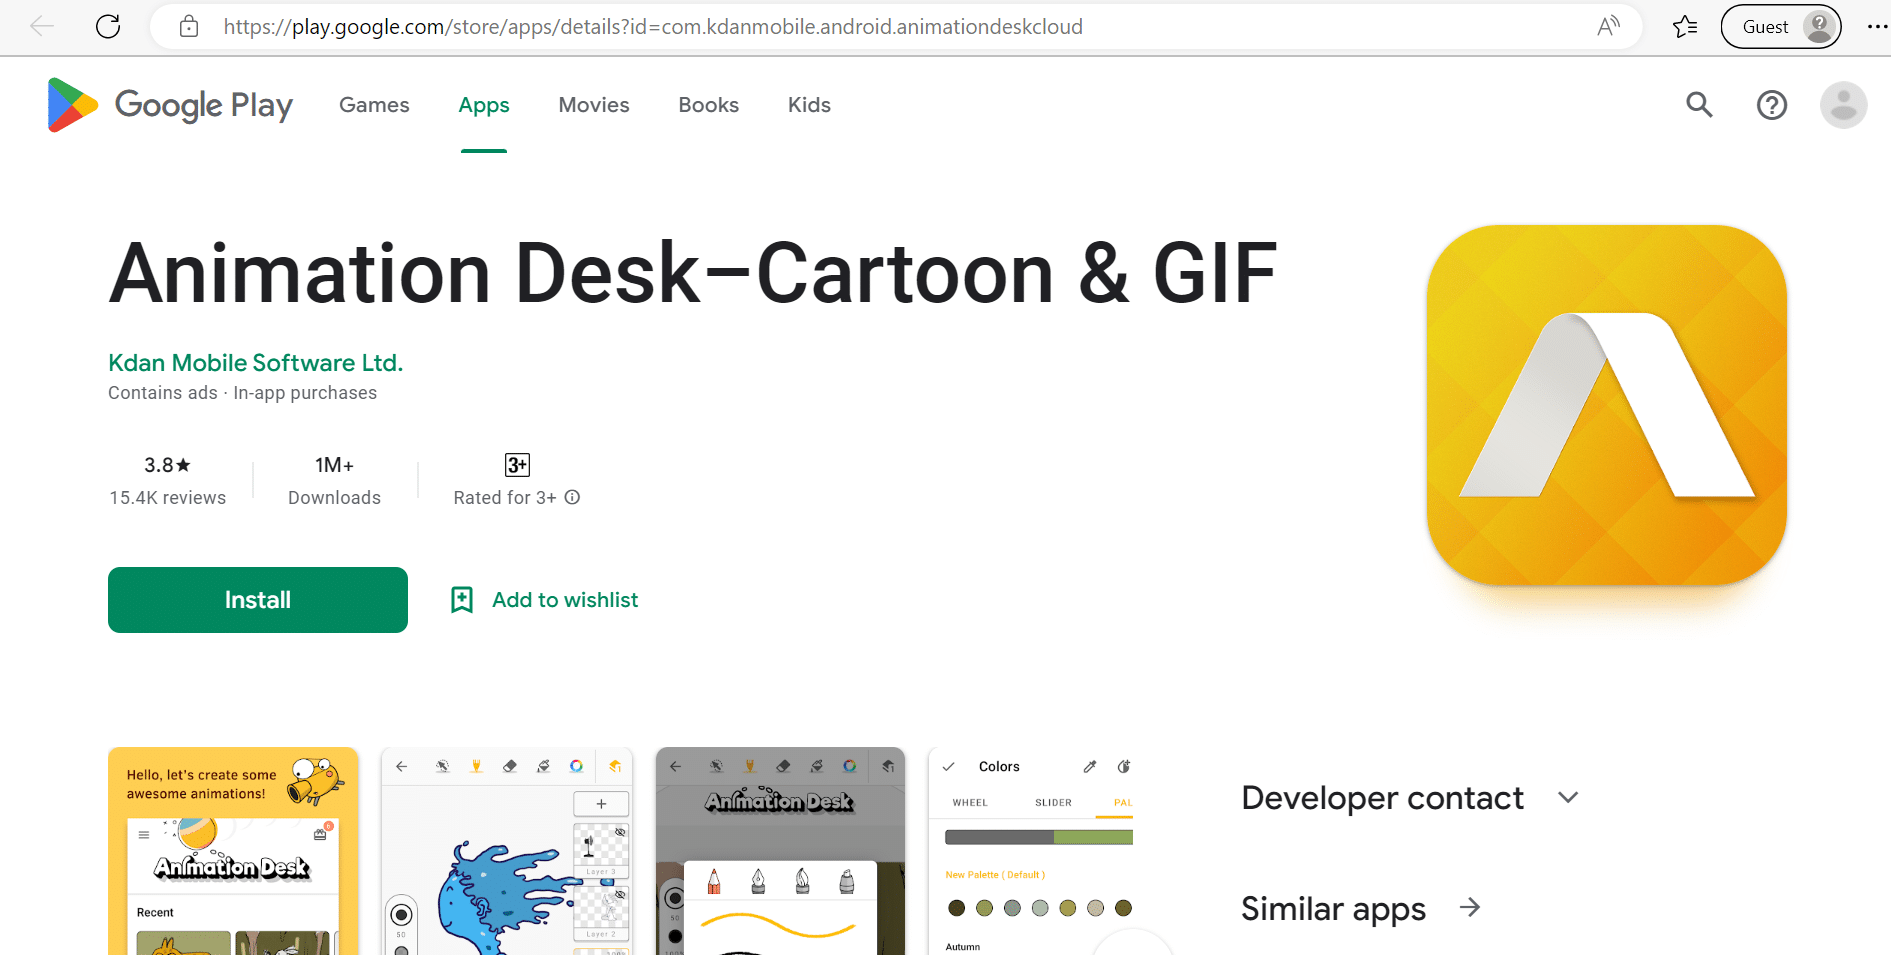The width and height of the screenshot is (1891, 955).
Task: Click the 15.4K reviews text
Action: 168,498
